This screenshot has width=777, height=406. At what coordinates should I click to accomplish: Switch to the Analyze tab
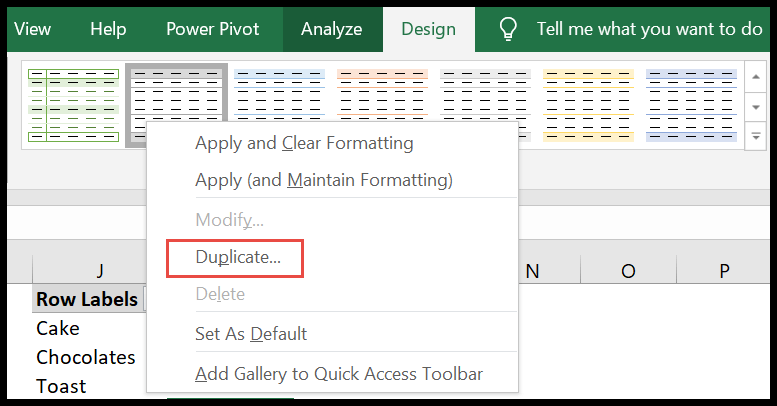pyautogui.click(x=331, y=29)
